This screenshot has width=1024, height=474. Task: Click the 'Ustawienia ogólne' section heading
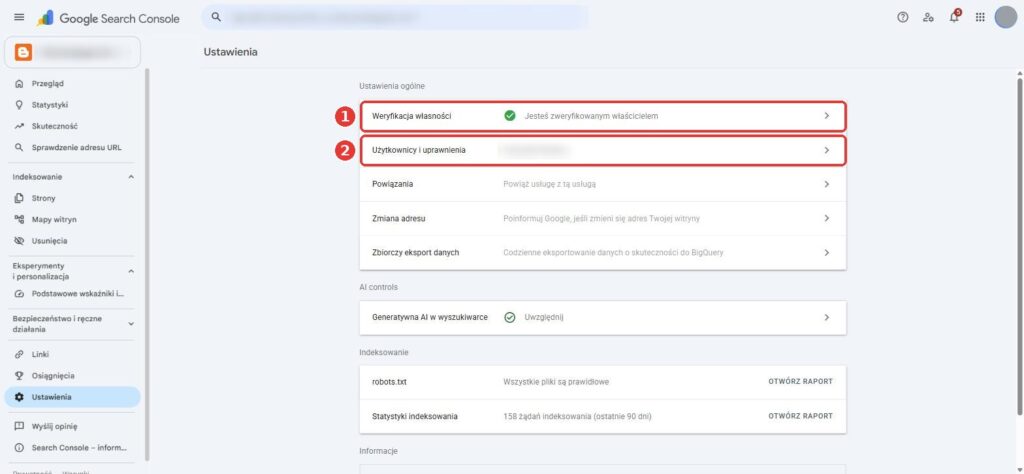click(392, 86)
